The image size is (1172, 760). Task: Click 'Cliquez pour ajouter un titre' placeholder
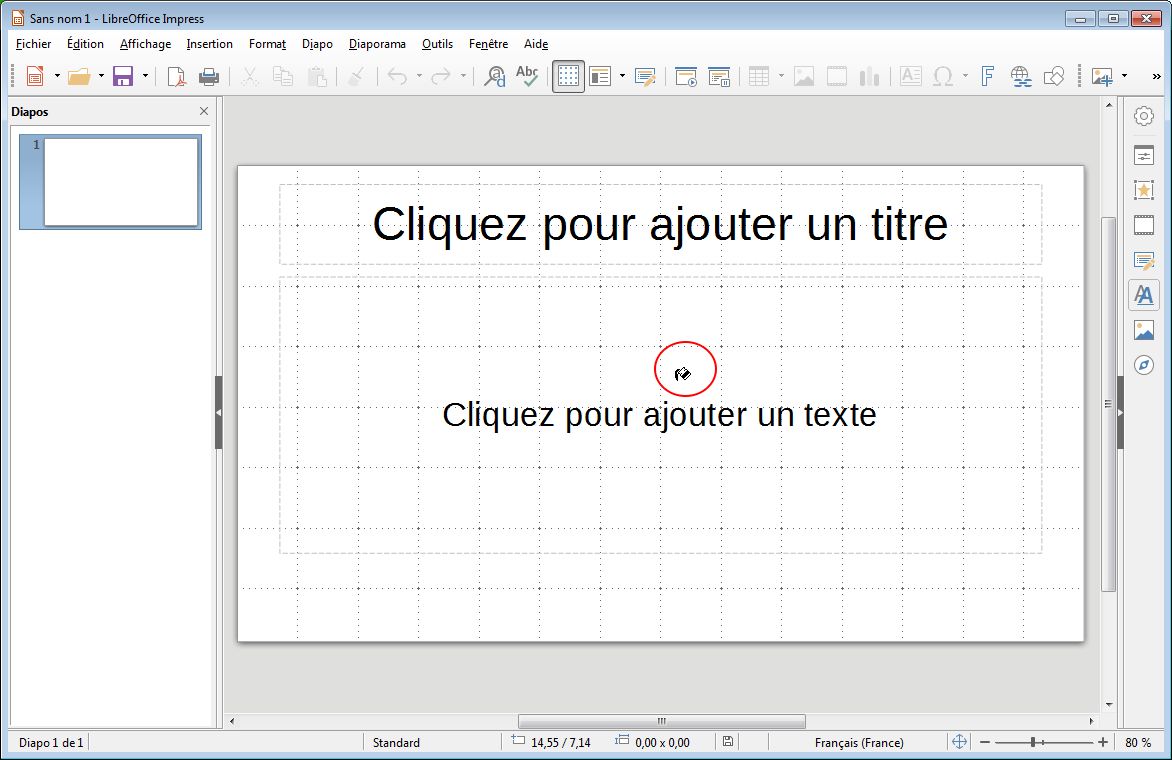pyautogui.click(x=660, y=224)
